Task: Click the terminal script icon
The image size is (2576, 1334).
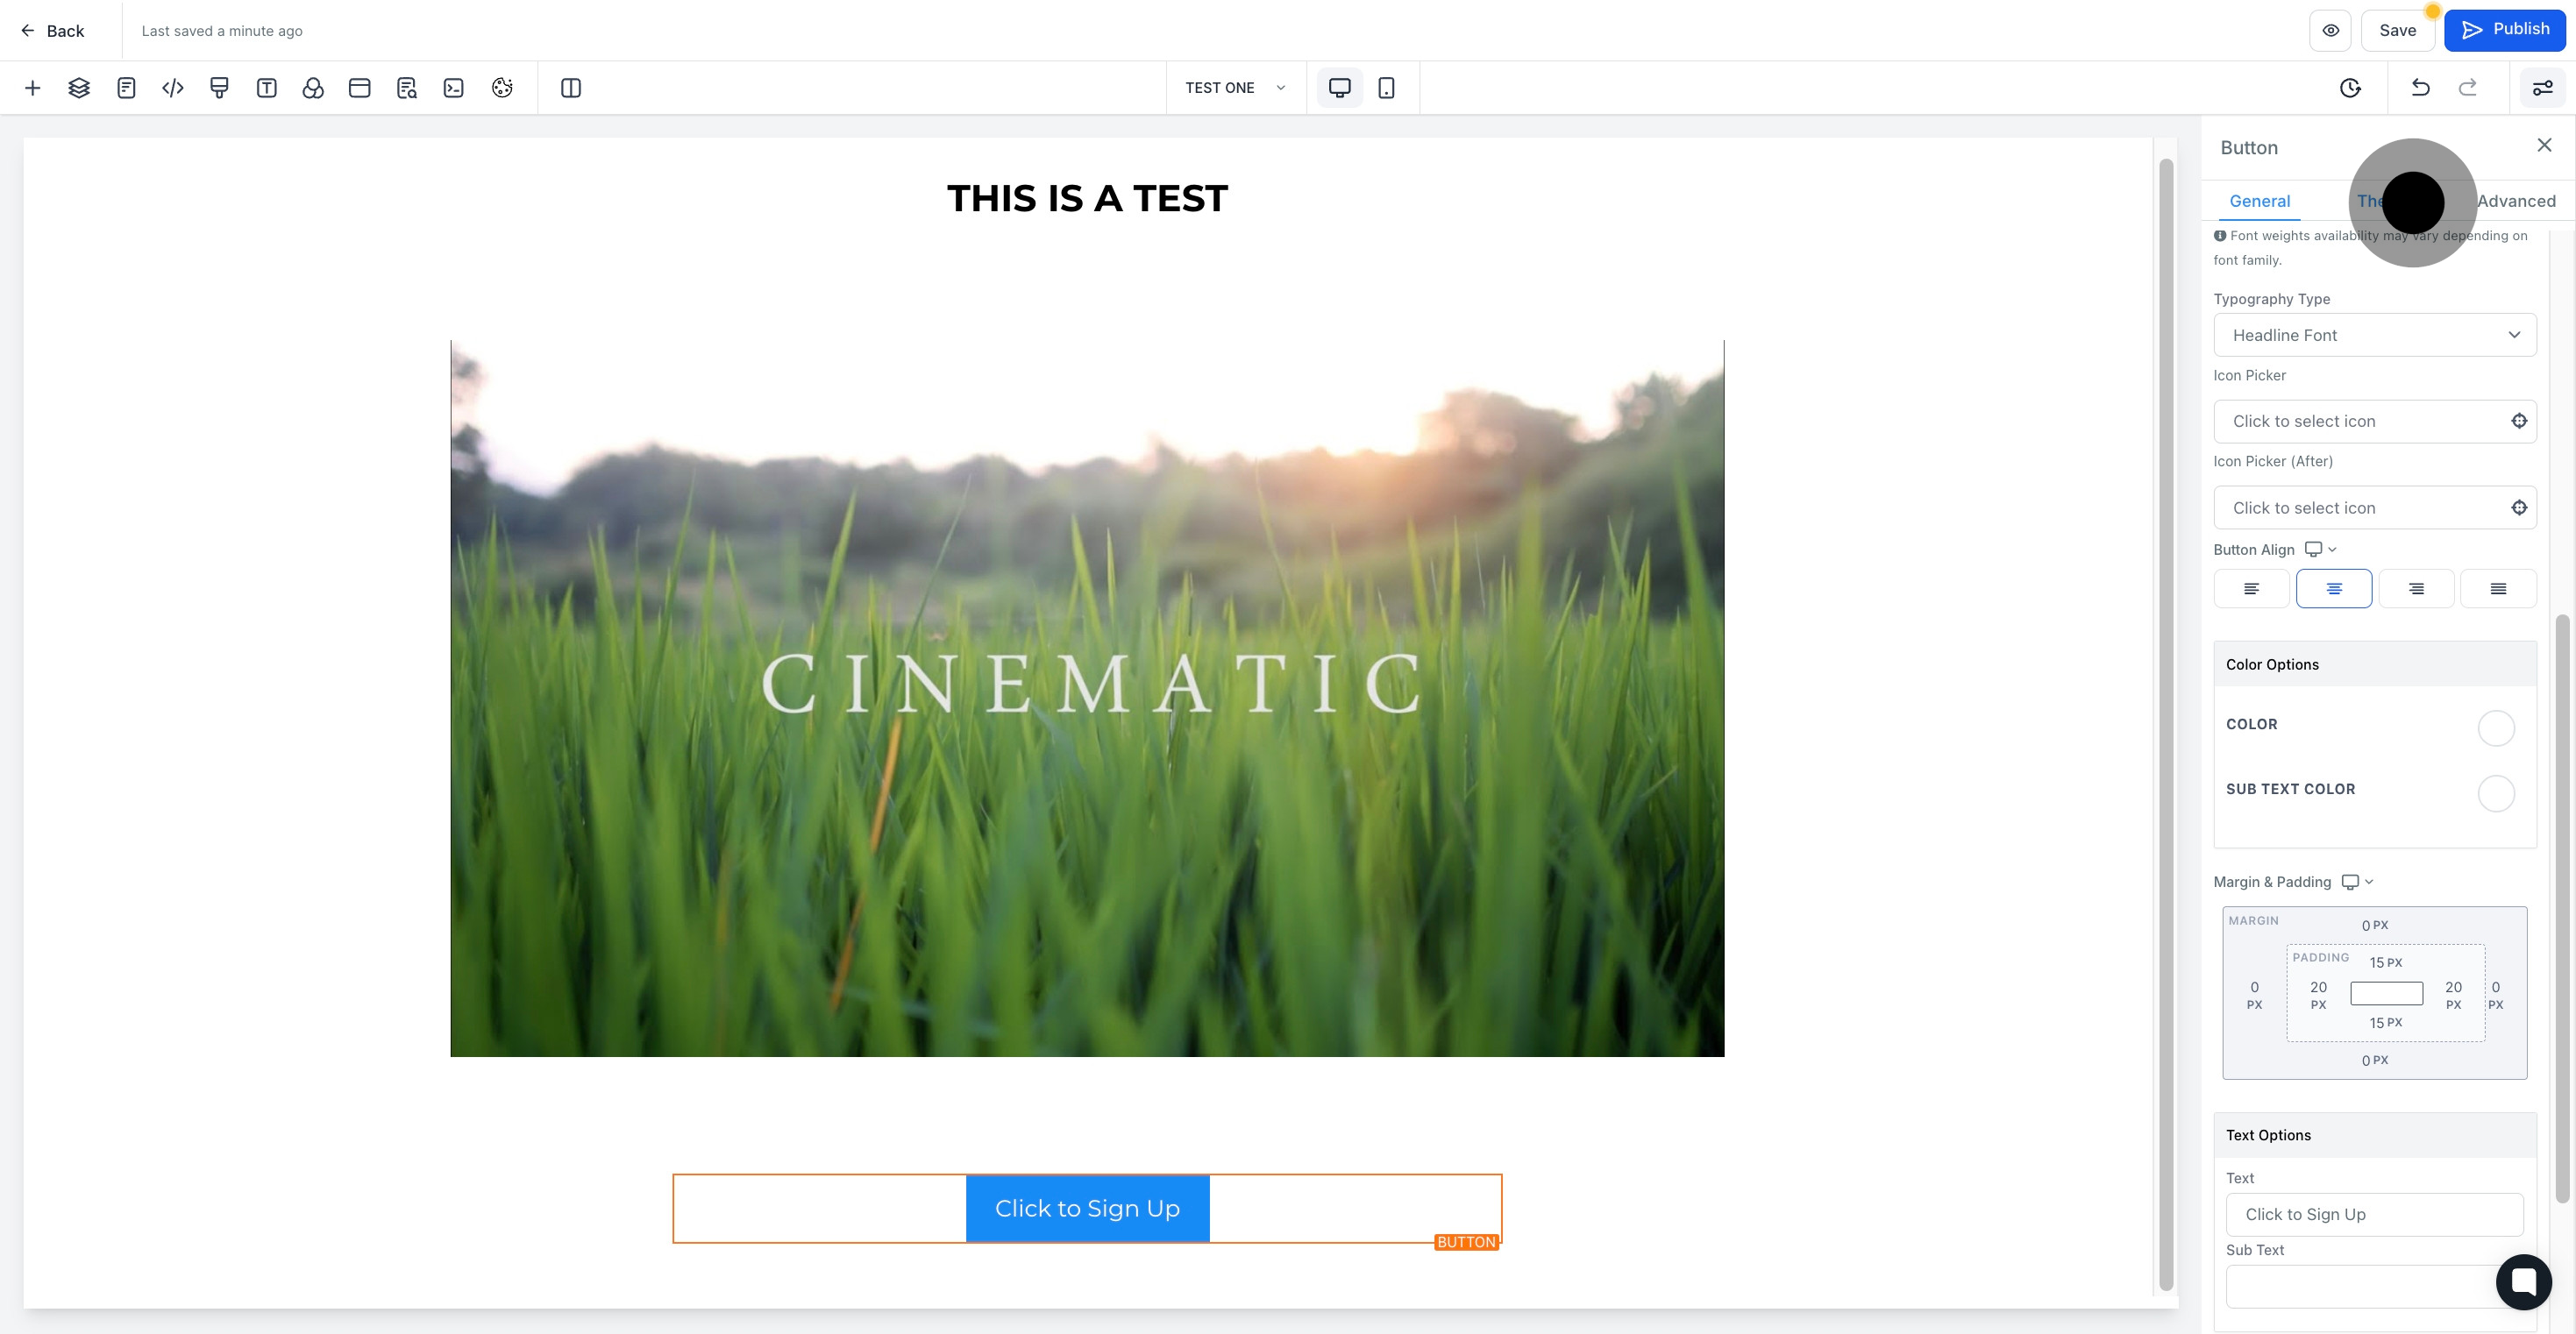Action: coord(454,88)
